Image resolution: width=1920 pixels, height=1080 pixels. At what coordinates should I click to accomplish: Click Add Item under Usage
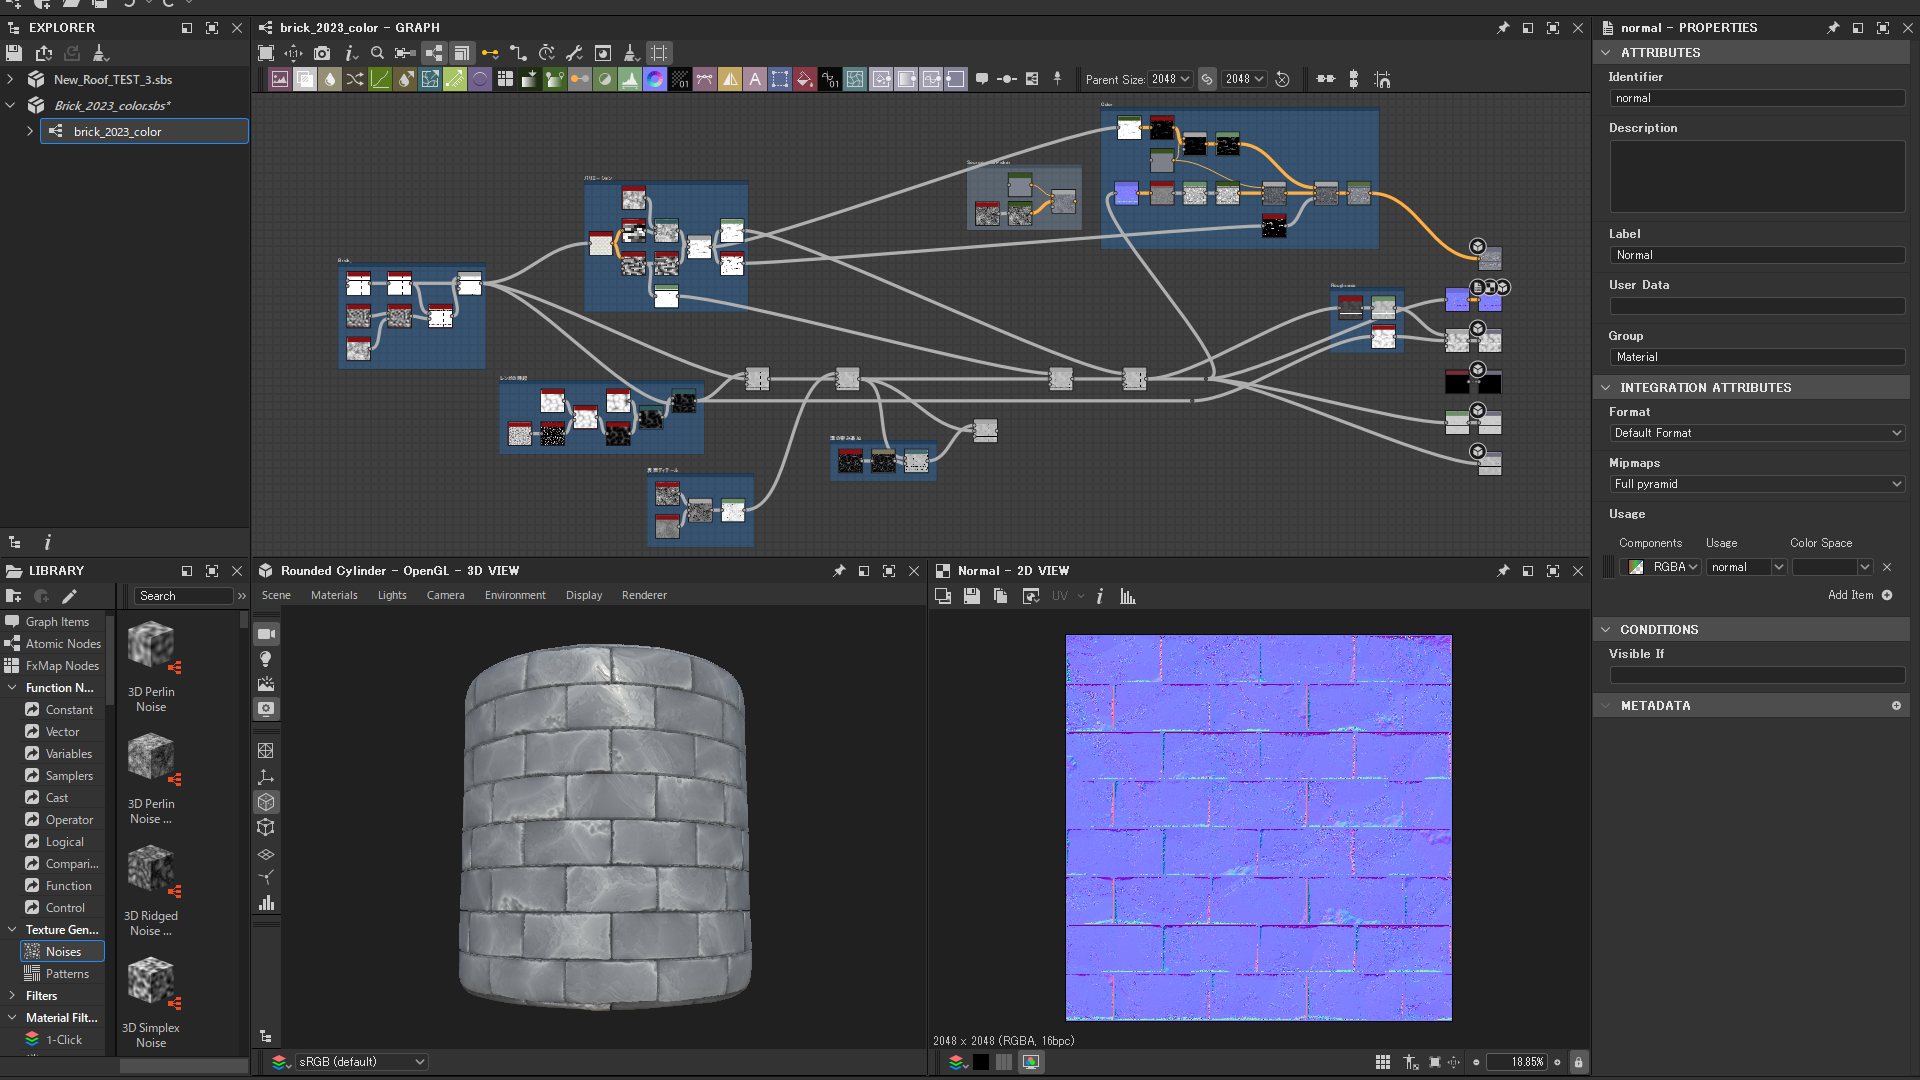tap(1860, 595)
